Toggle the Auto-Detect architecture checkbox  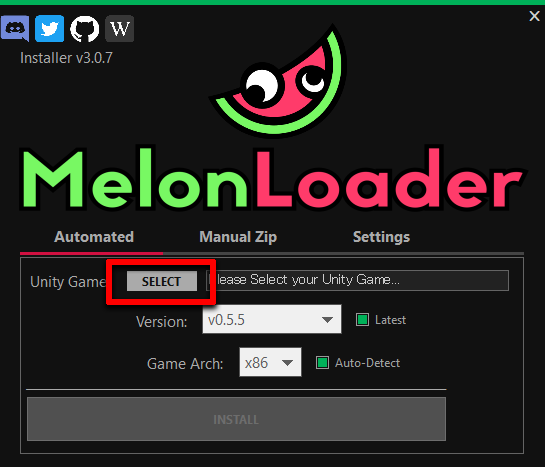click(x=322, y=362)
